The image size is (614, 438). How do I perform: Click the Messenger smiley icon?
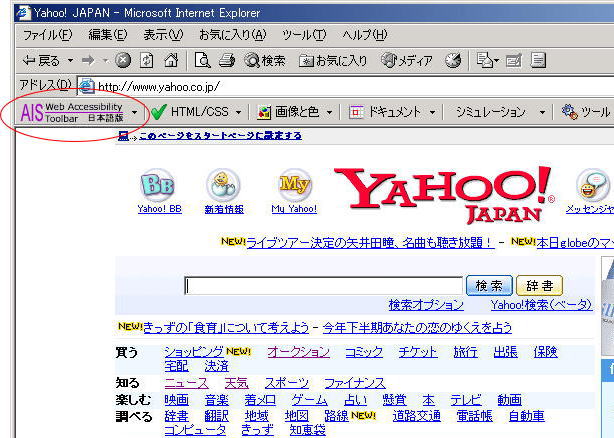(593, 185)
